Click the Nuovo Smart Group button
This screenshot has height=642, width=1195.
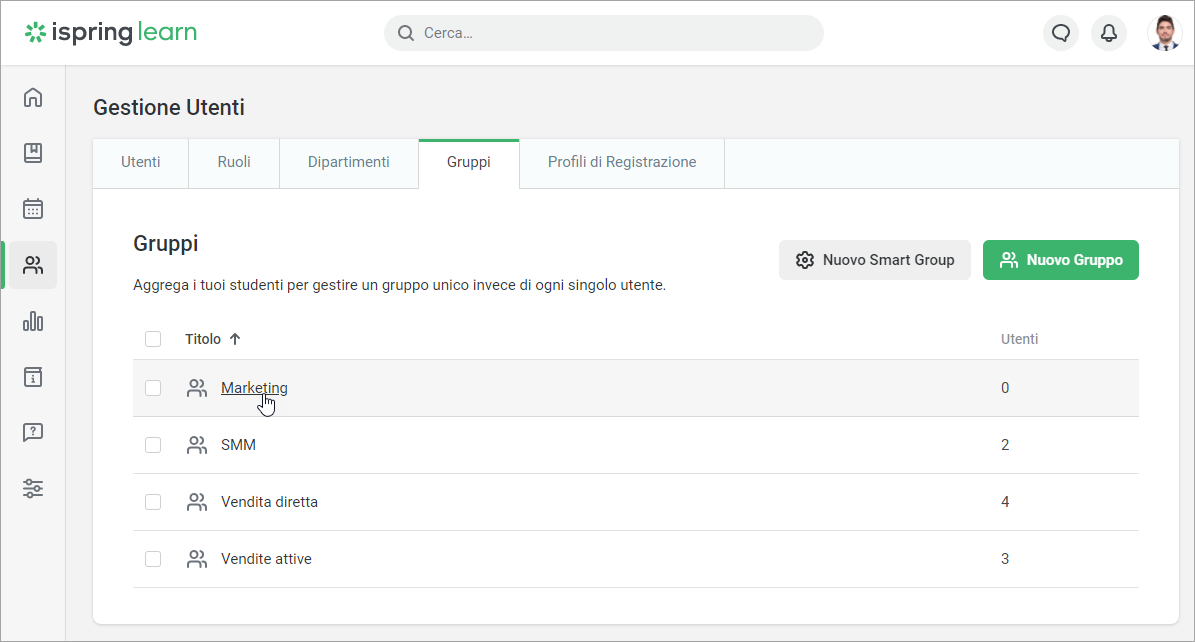874,260
